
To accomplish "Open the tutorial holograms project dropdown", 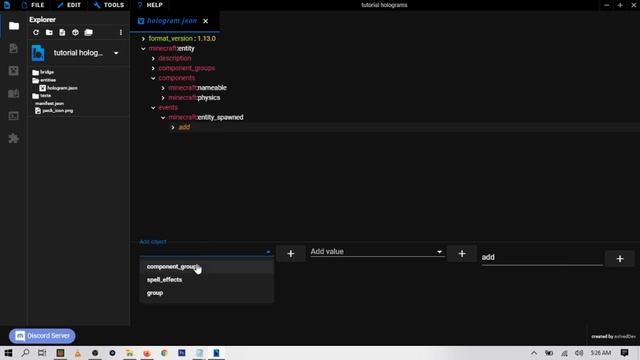I will (x=116, y=53).
